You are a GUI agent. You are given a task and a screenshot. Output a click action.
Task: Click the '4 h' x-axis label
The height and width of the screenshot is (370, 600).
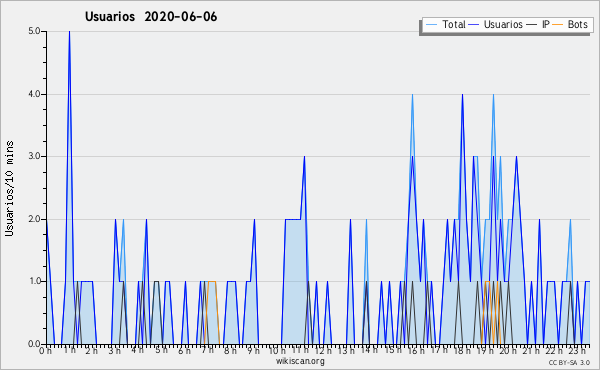point(137,350)
